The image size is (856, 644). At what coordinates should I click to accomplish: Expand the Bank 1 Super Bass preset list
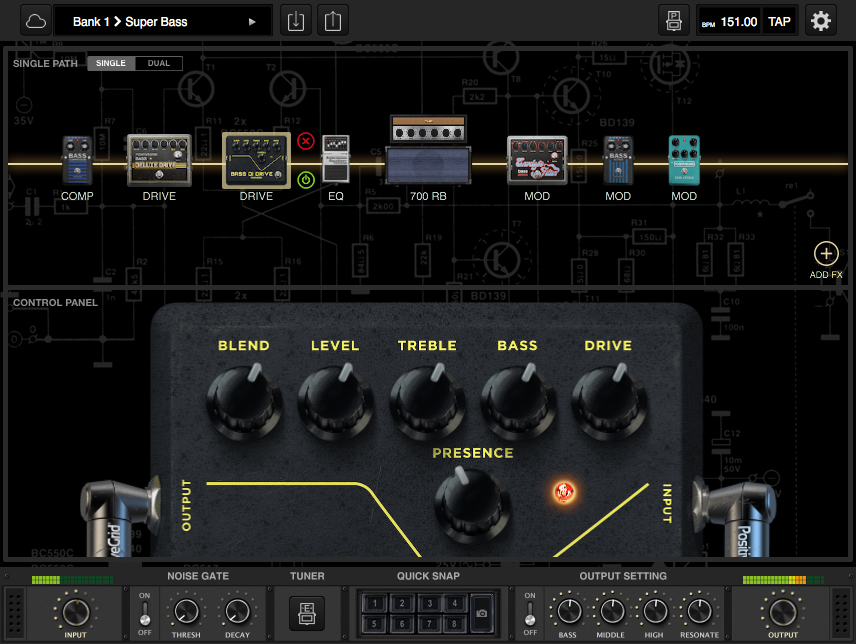[x=253, y=20]
